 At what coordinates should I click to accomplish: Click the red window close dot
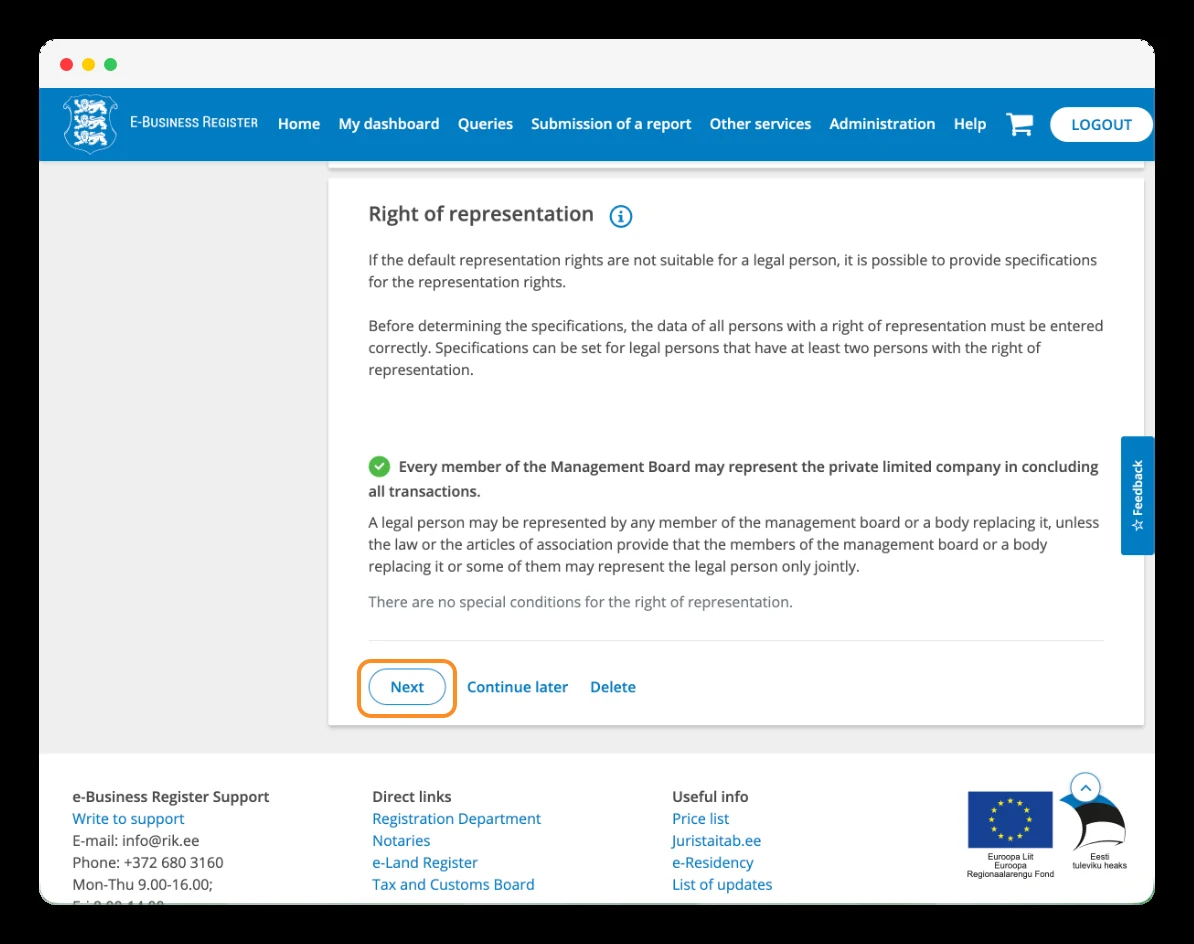click(x=66, y=65)
